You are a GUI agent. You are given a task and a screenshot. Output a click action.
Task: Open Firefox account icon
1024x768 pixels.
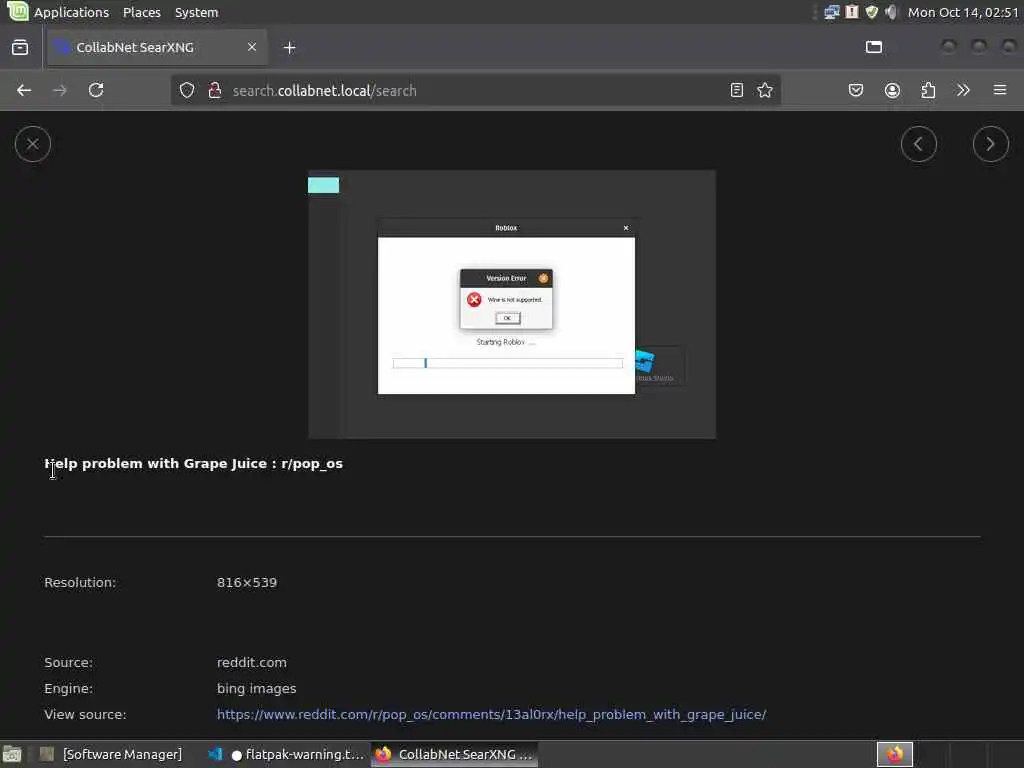[x=892, y=90]
